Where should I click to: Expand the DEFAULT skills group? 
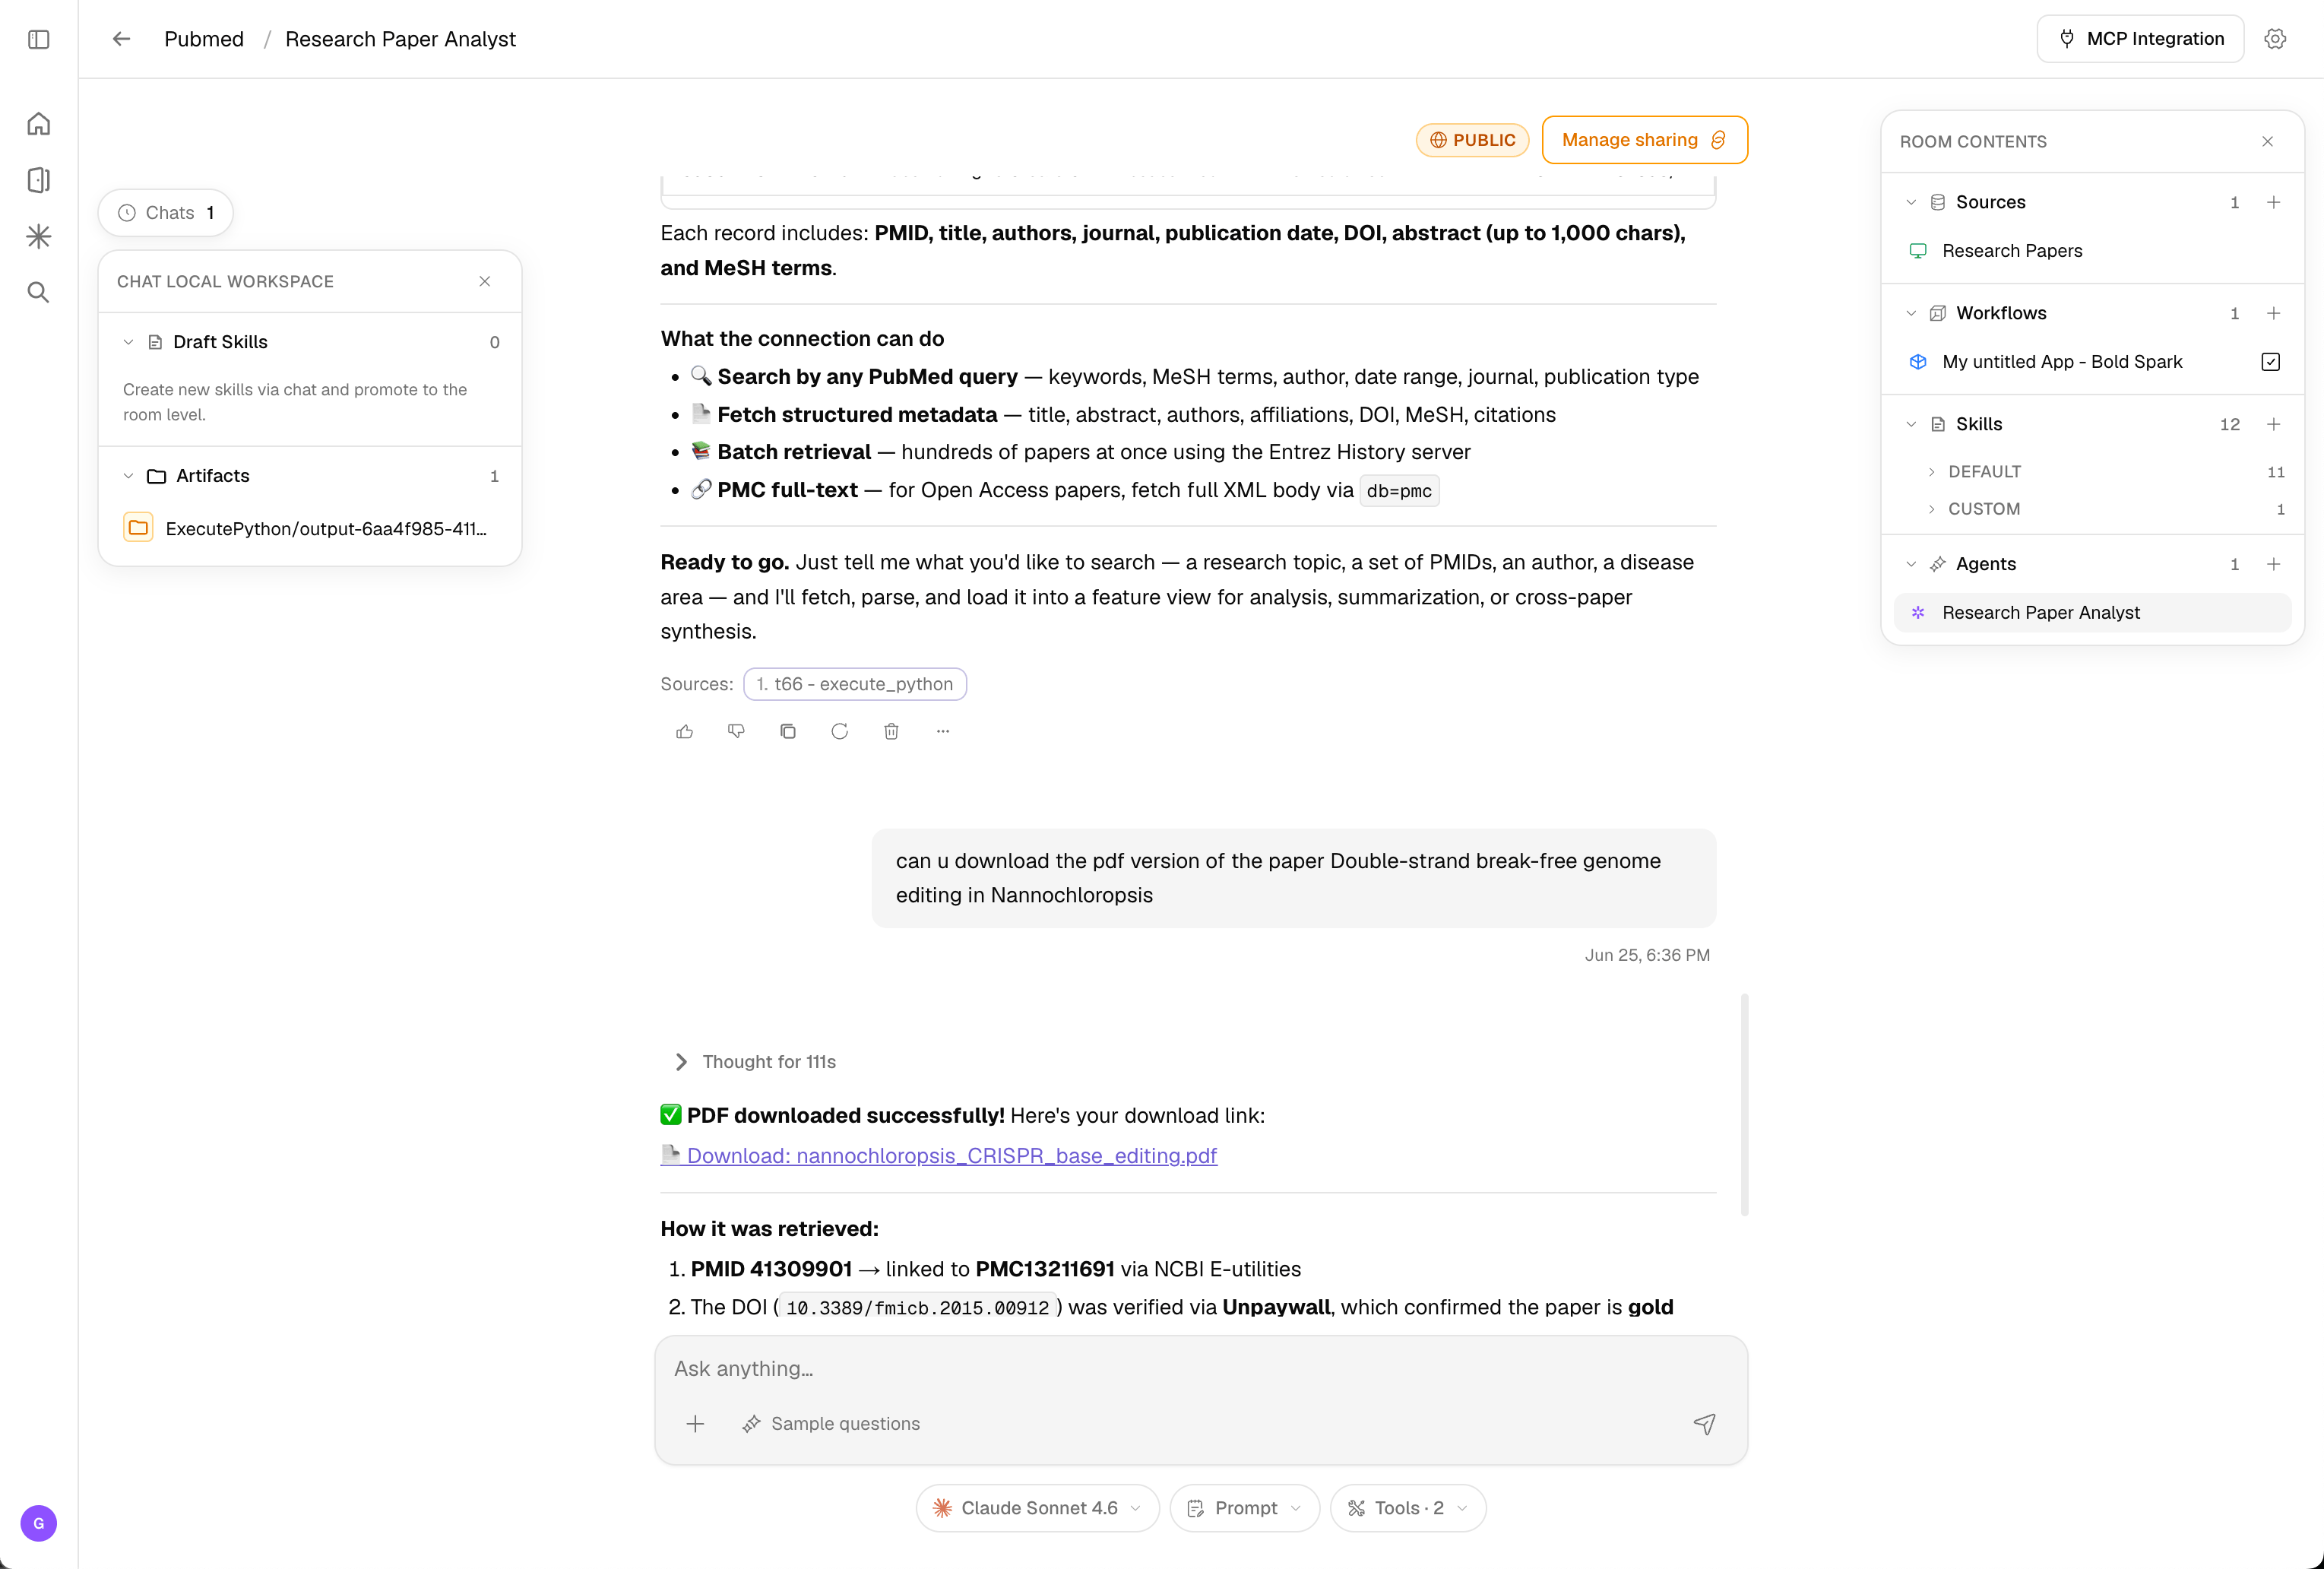click(x=1932, y=471)
